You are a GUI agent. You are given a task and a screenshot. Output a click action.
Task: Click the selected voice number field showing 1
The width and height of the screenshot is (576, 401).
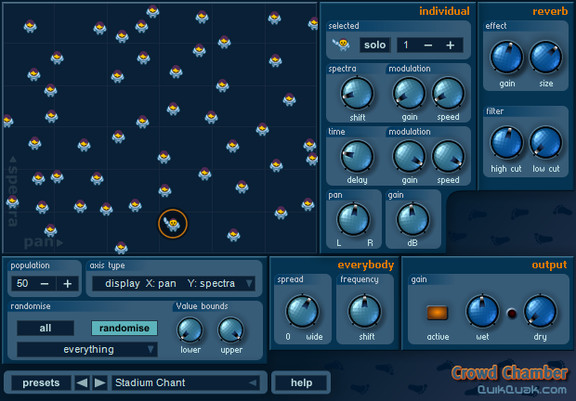[406, 45]
